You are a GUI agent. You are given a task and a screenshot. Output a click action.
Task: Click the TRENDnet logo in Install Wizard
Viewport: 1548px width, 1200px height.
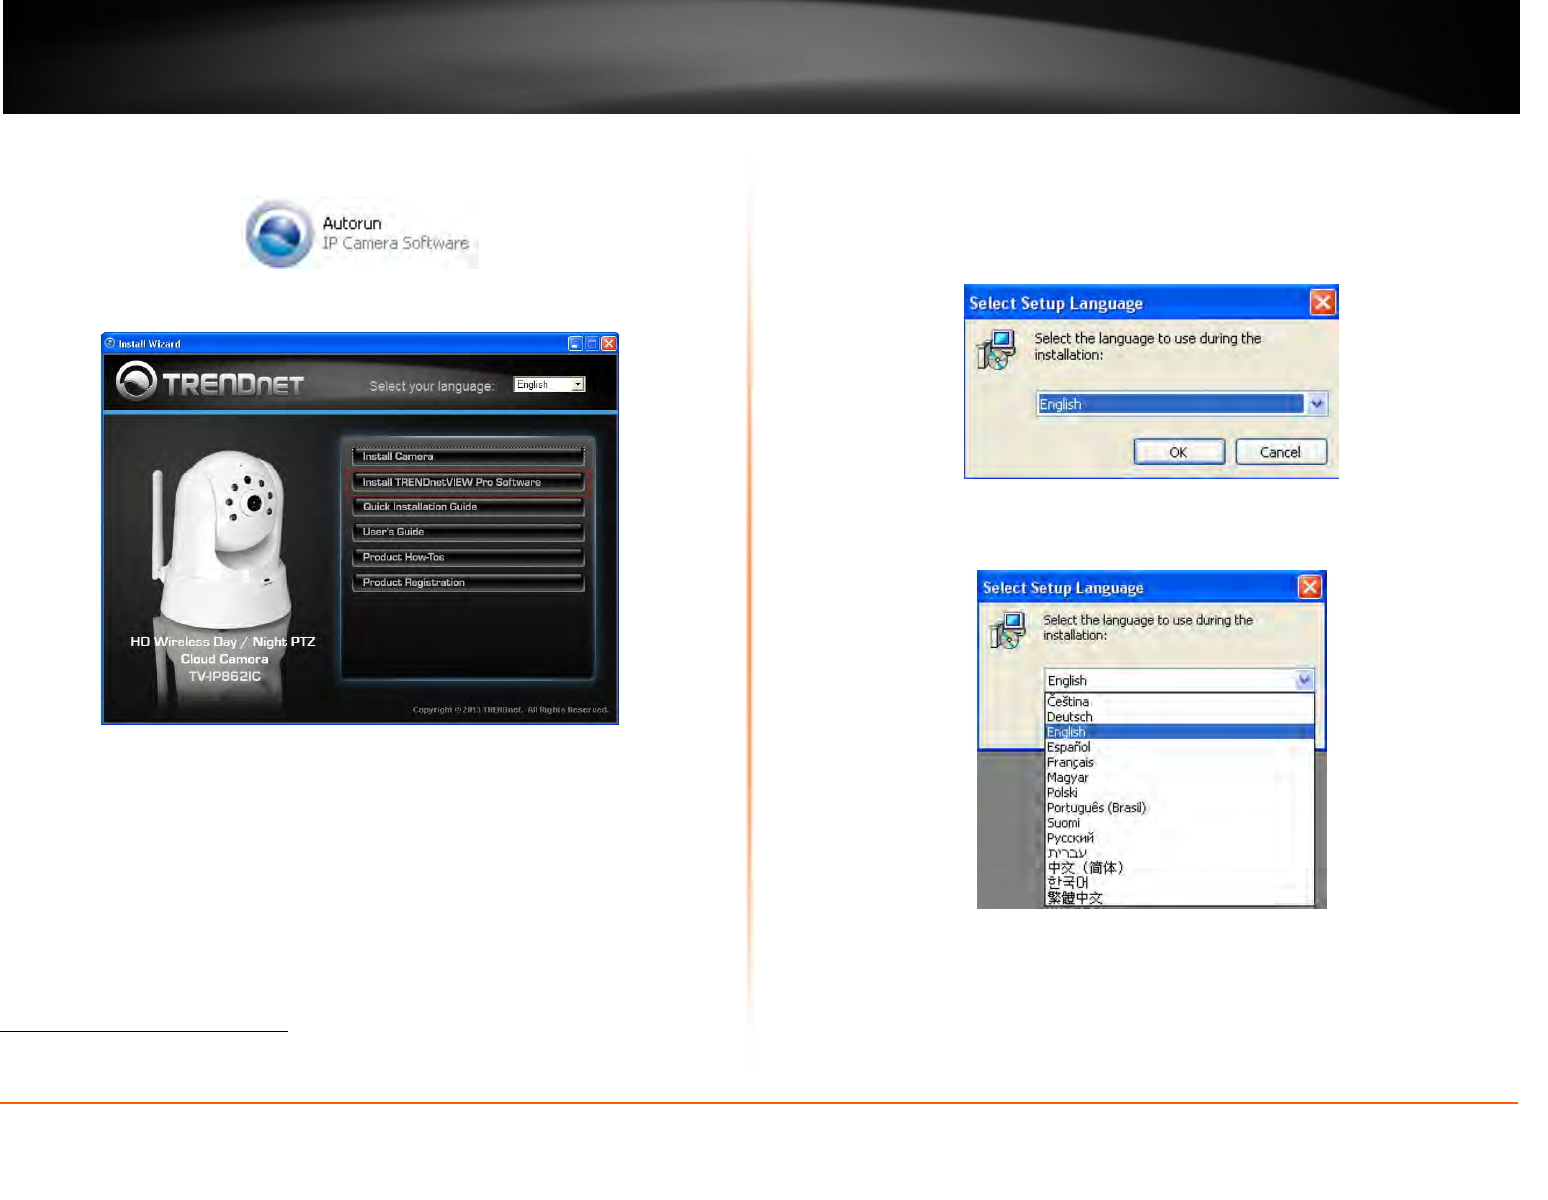coord(210,382)
